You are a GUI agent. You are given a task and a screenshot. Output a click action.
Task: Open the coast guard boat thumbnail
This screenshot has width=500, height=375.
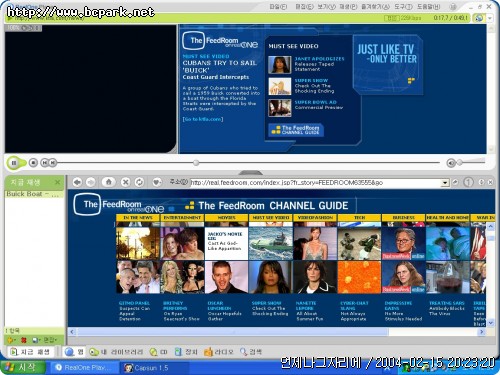(x=270, y=244)
